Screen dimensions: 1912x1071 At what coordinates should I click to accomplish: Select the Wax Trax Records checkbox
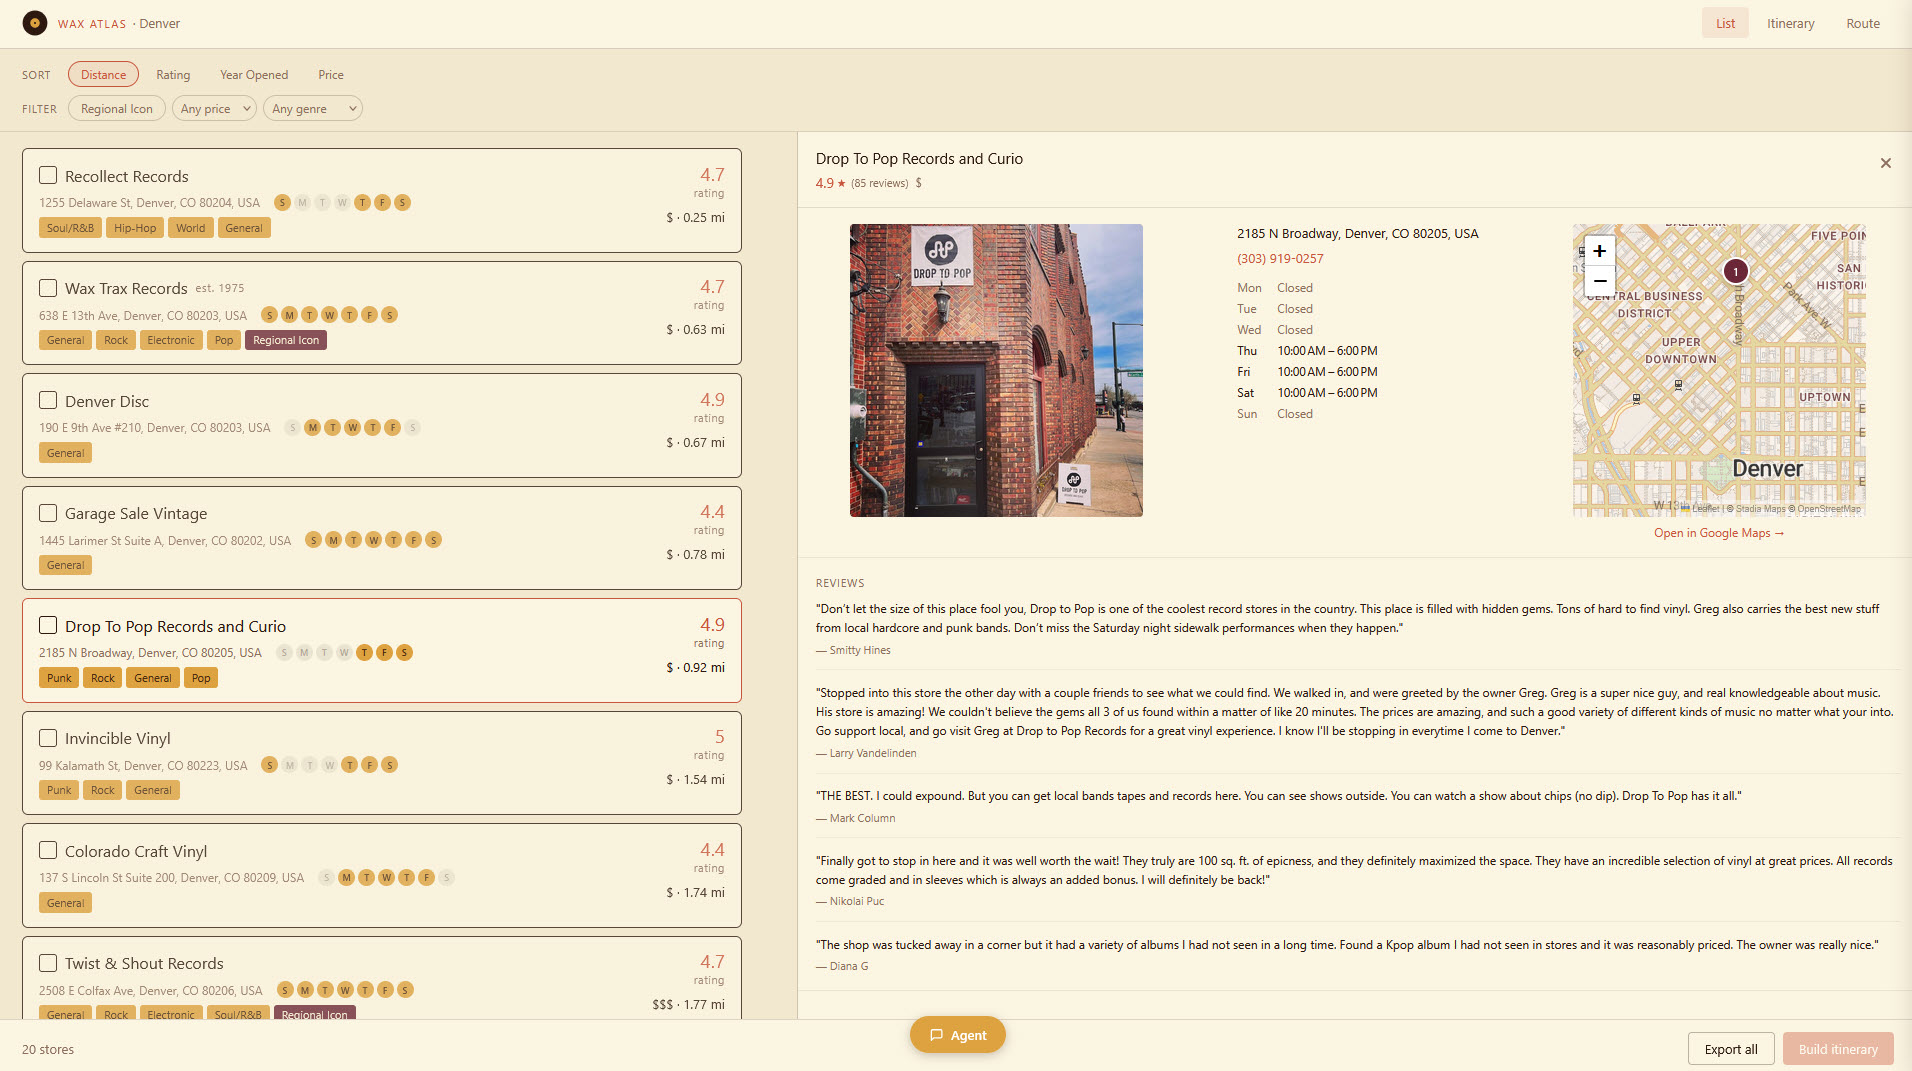pos(48,288)
